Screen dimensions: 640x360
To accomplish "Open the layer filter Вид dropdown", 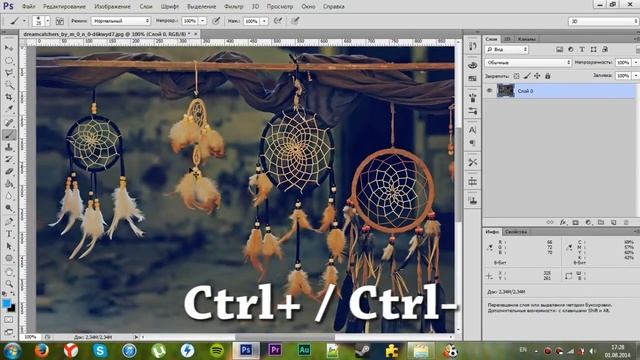I will click(507, 49).
